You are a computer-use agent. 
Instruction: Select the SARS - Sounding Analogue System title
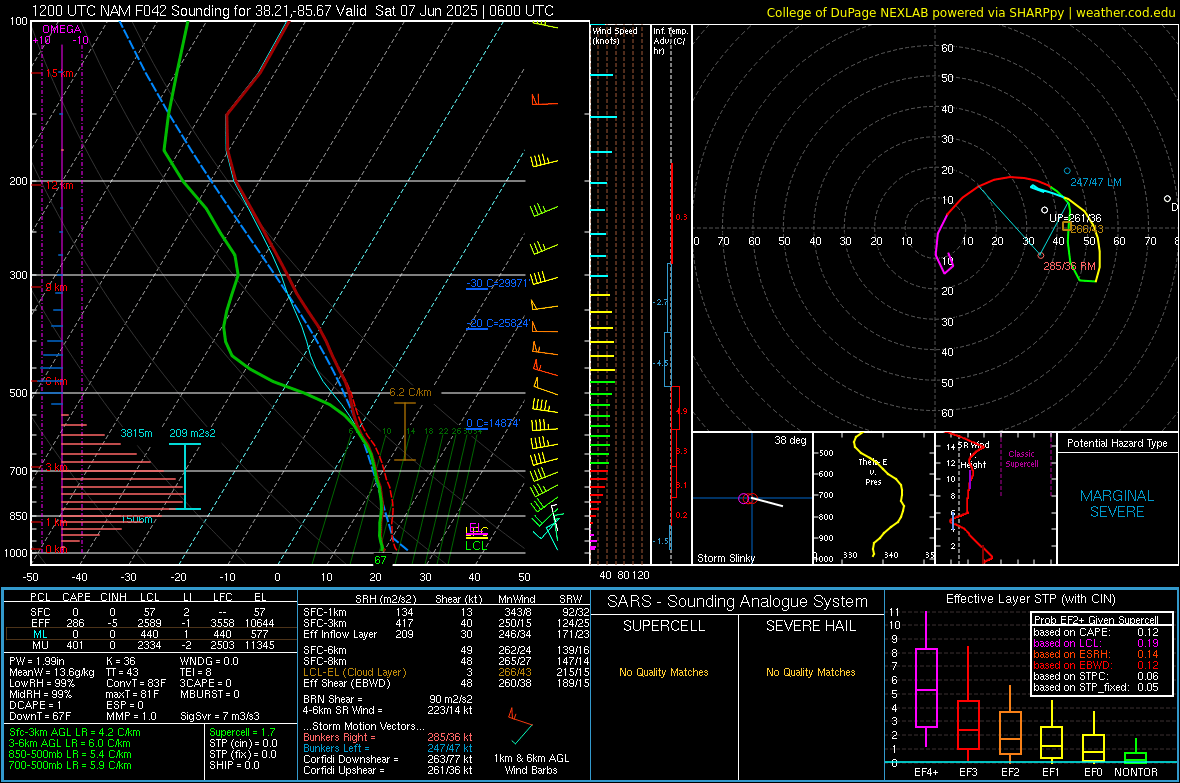(738, 601)
